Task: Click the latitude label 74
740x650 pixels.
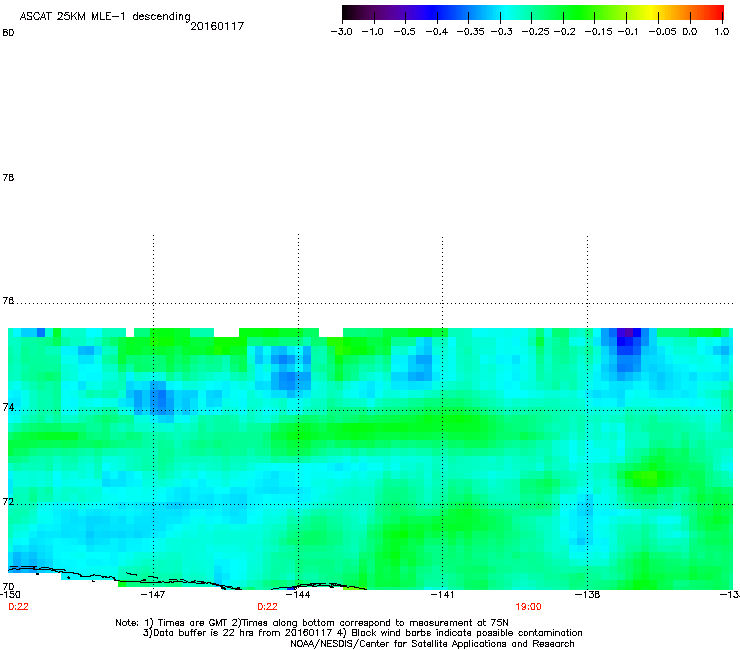Action: (8, 407)
